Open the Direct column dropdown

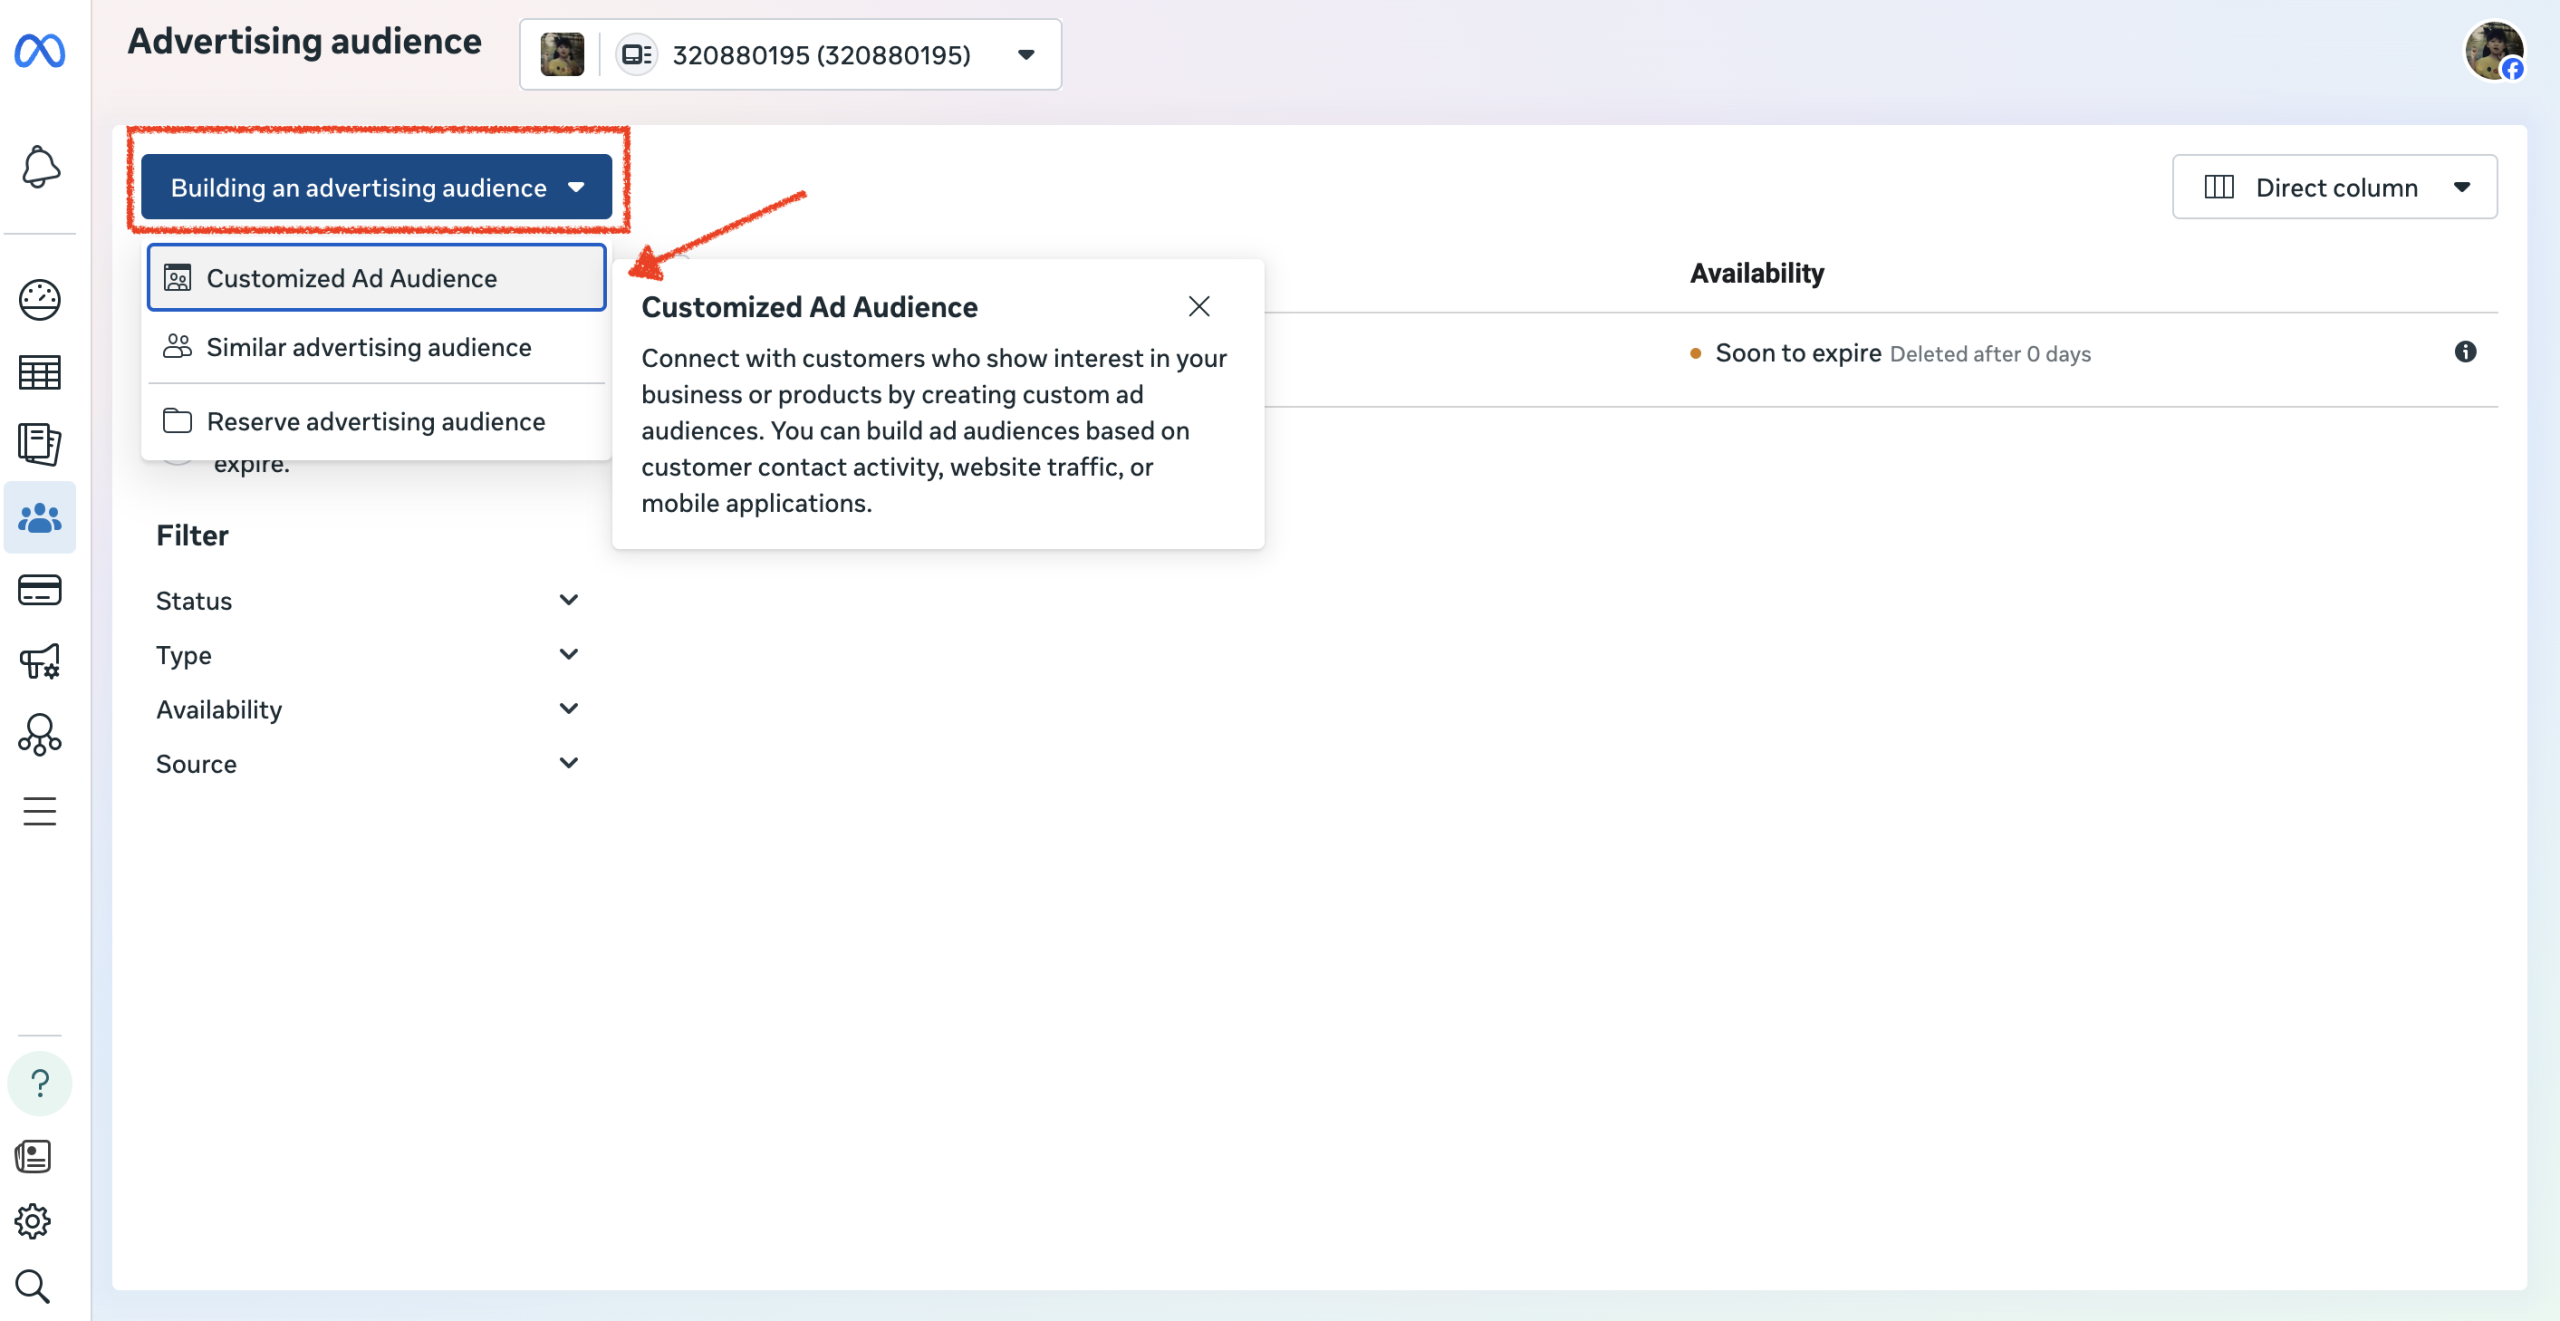(2334, 187)
